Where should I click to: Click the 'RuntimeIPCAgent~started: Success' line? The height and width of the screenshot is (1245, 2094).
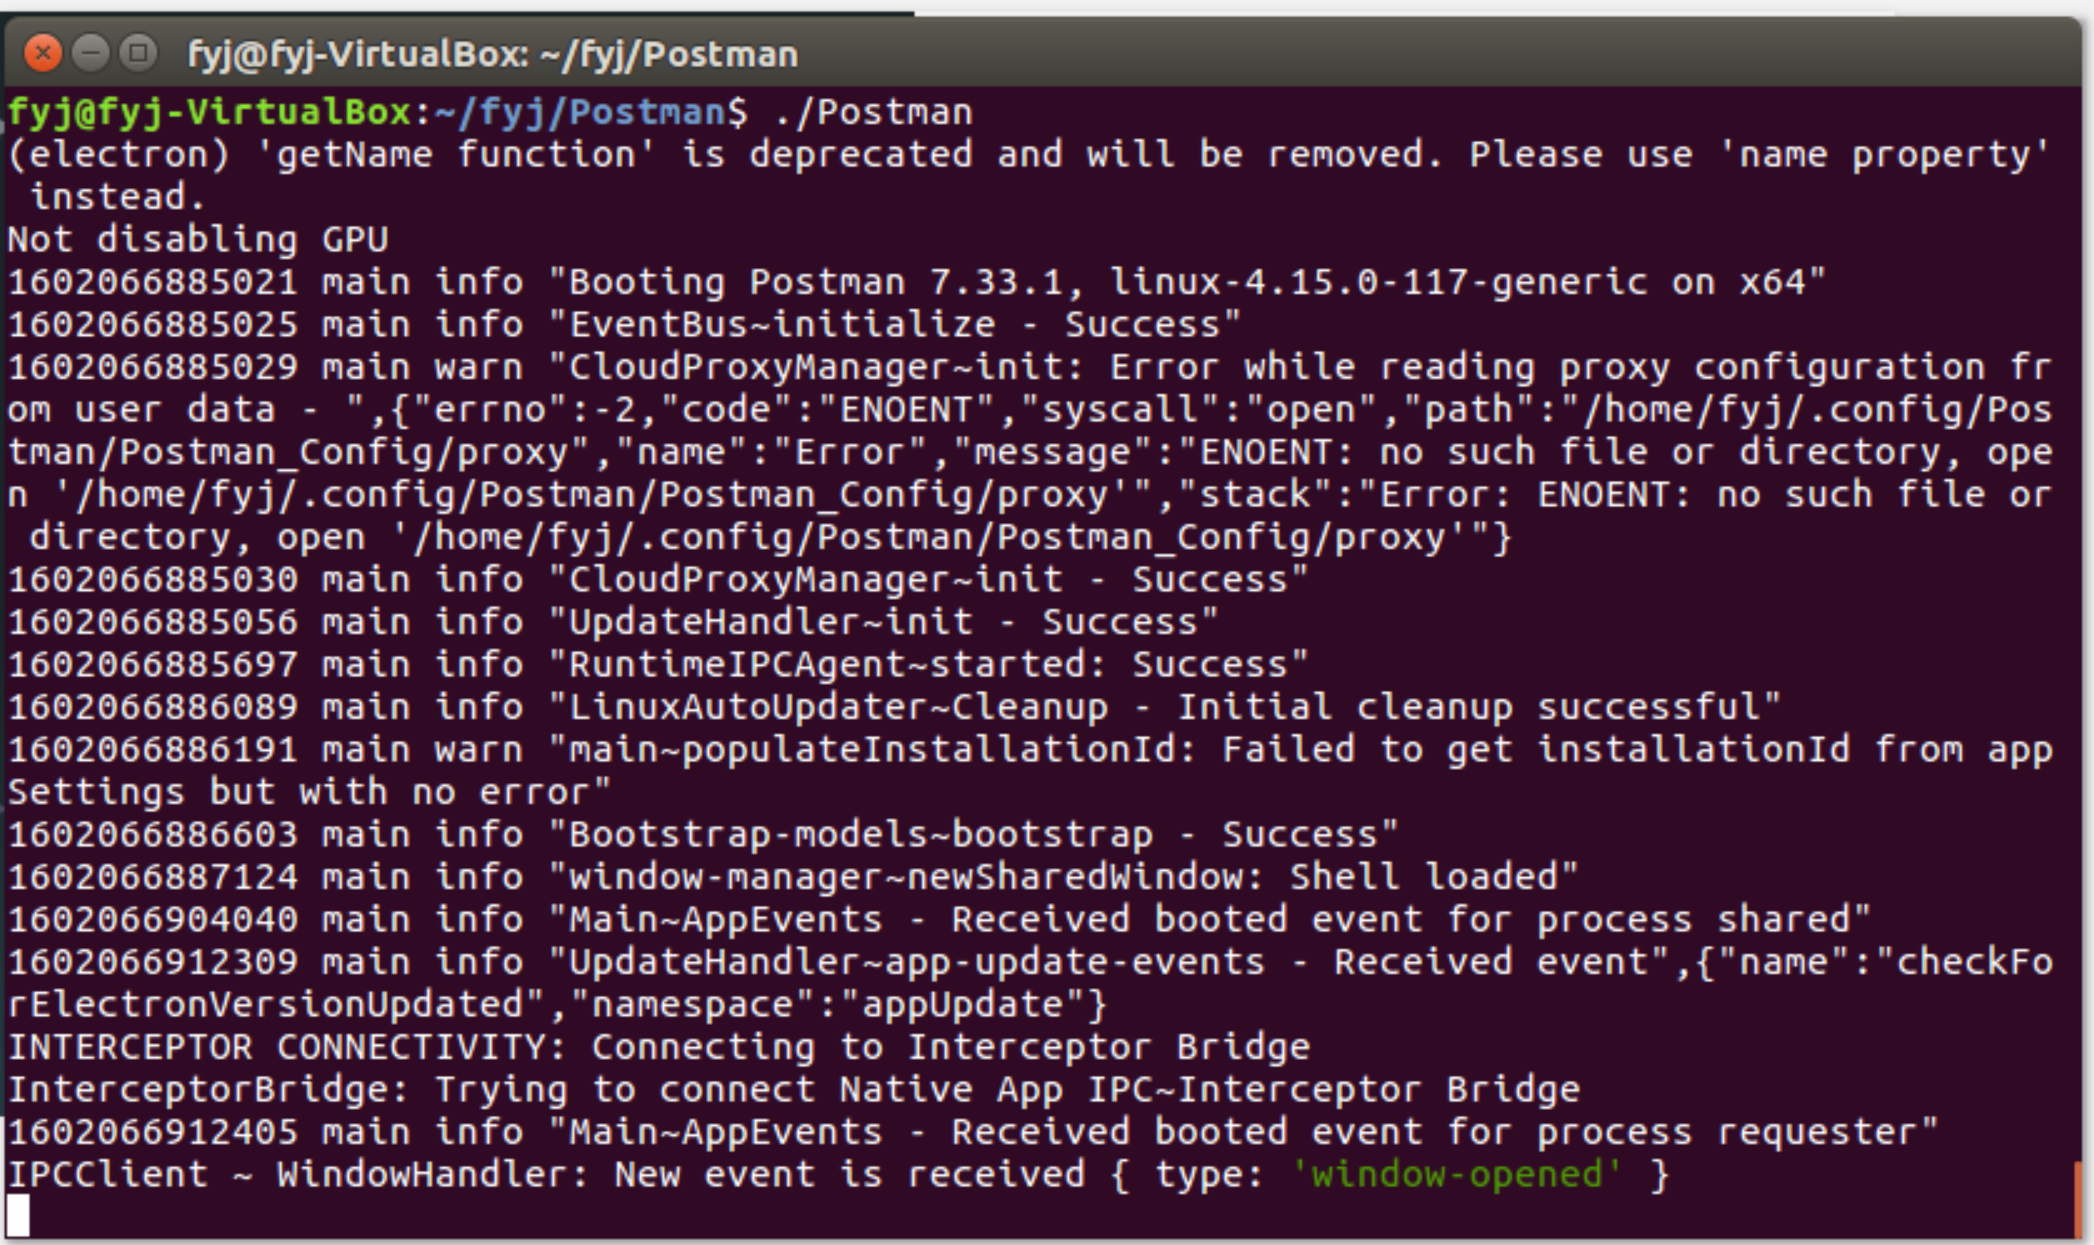pyautogui.click(x=658, y=664)
